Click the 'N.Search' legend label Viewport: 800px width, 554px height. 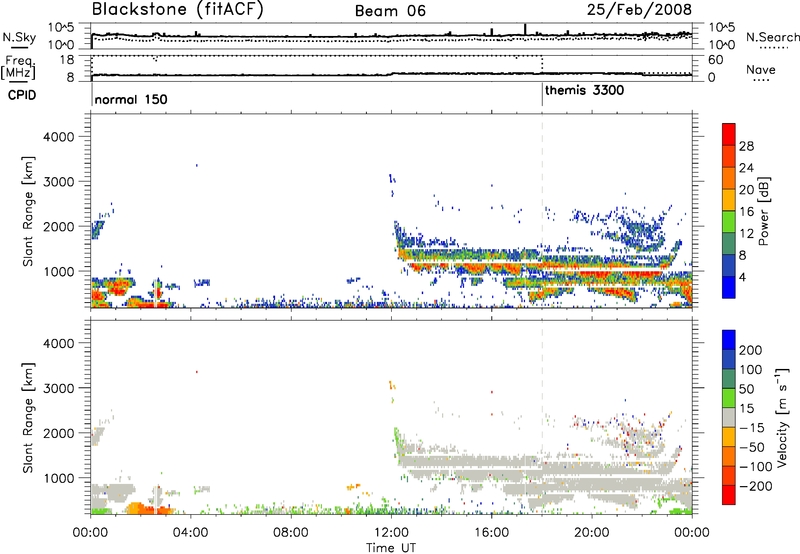pyautogui.click(x=773, y=37)
